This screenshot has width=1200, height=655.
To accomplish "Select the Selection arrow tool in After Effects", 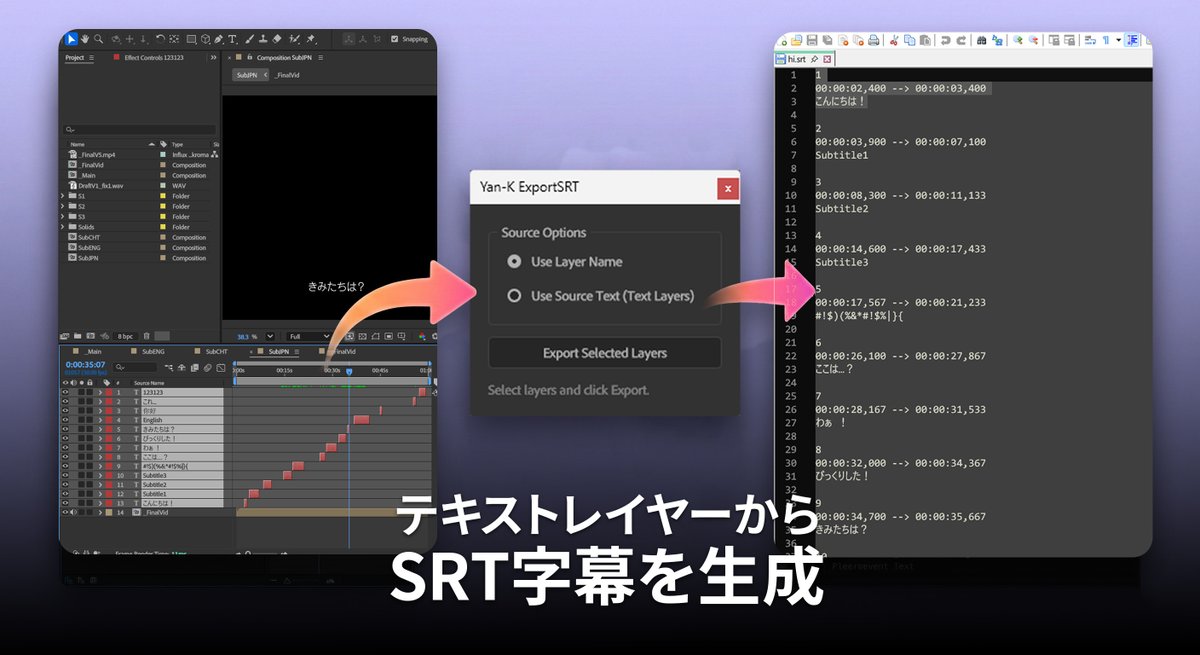I will (x=72, y=39).
